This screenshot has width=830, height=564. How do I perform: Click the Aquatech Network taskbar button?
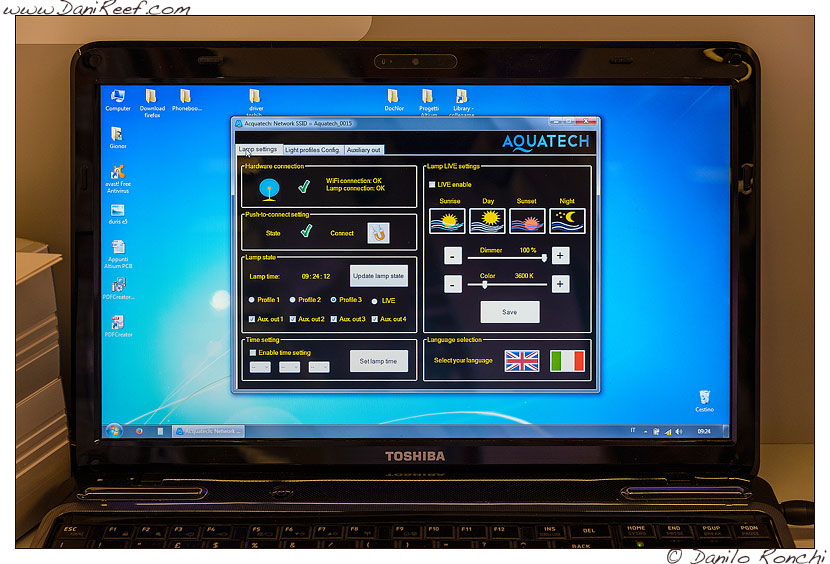pos(209,431)
